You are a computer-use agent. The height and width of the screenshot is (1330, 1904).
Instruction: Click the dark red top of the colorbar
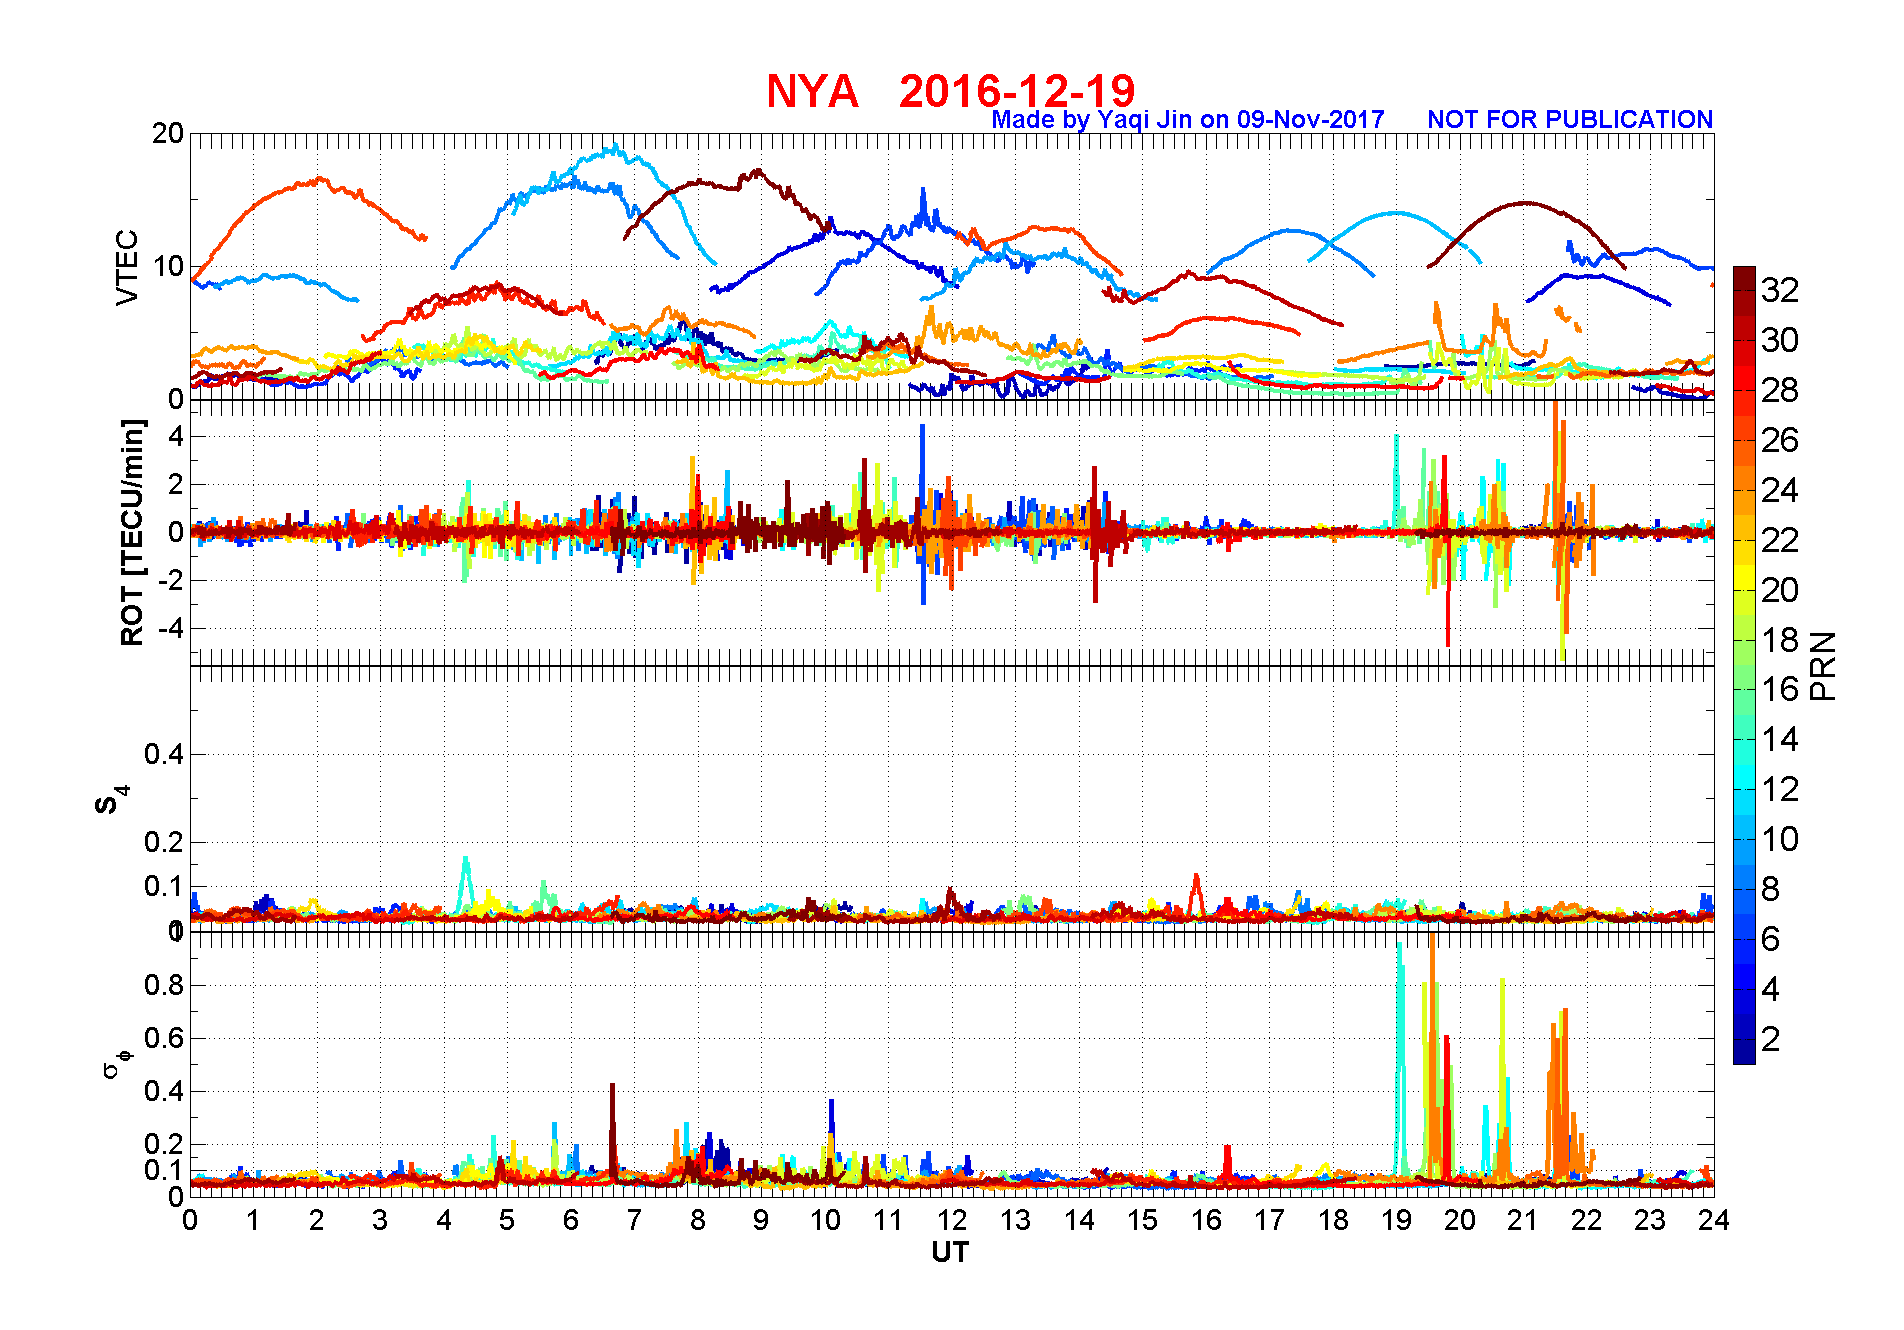[x=1744, y=279]
